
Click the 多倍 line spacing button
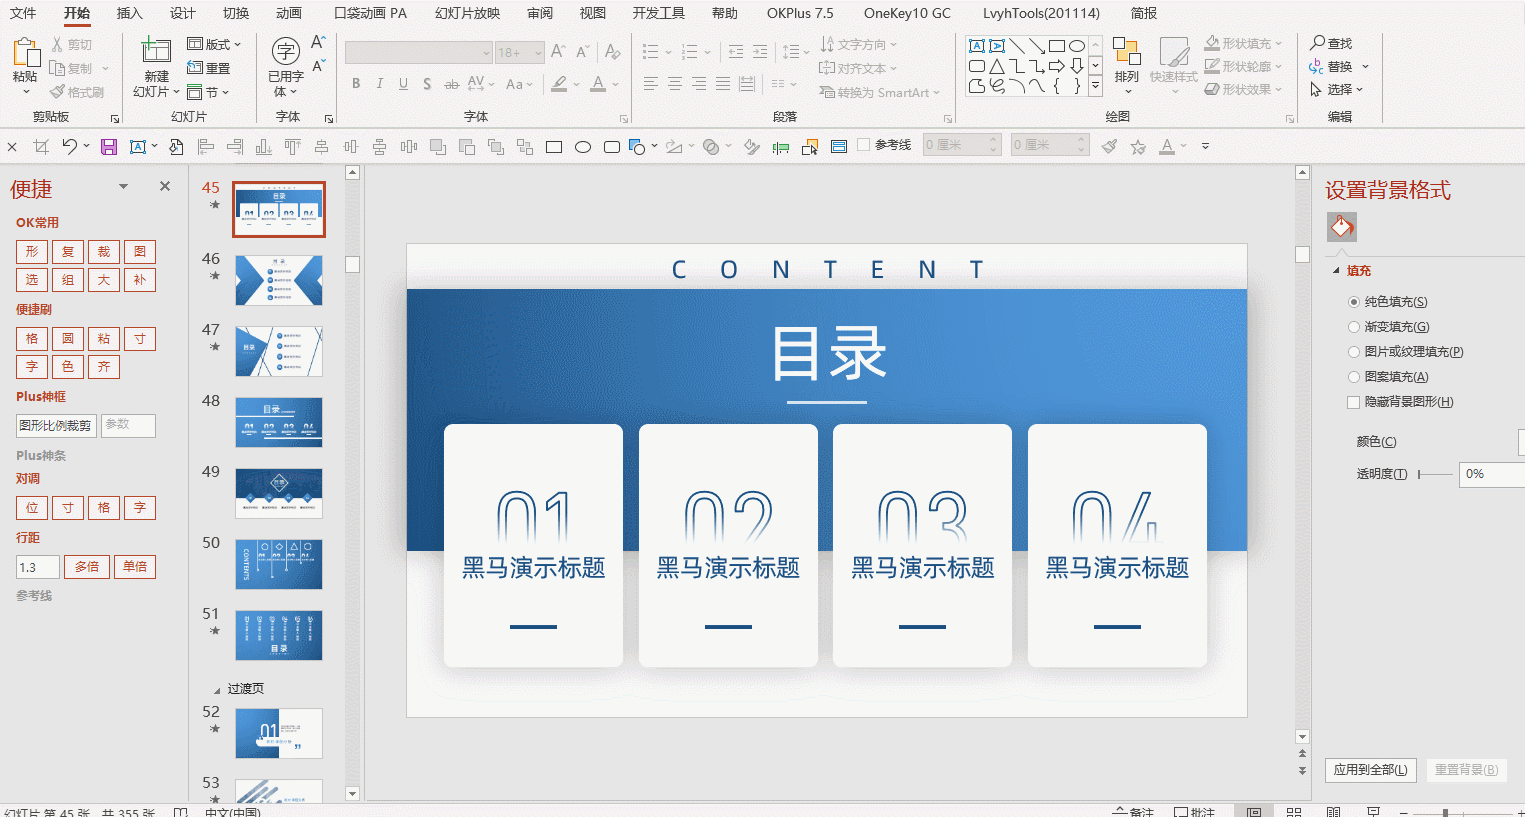87,567
